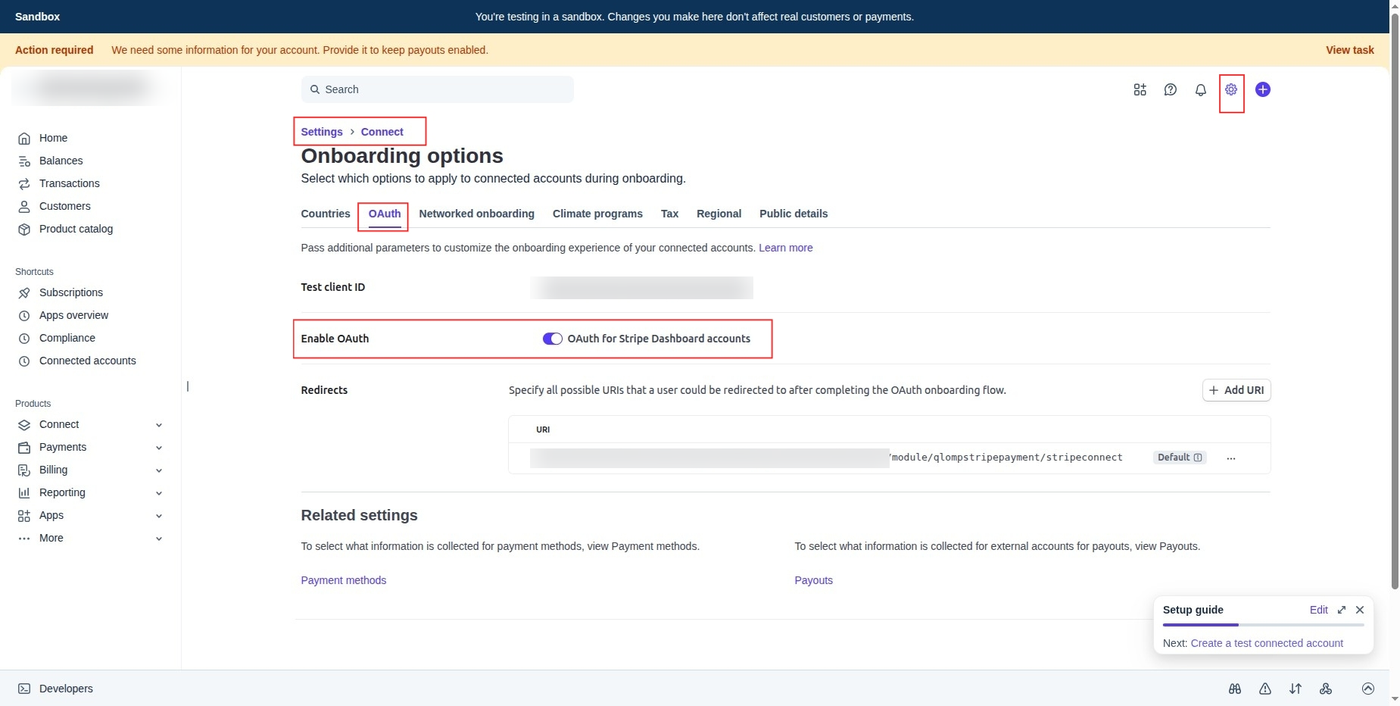The width and height of the screenshot is (1400, 706).
Task: Click the Connected accounts clock icon
Action: point(24,361)
